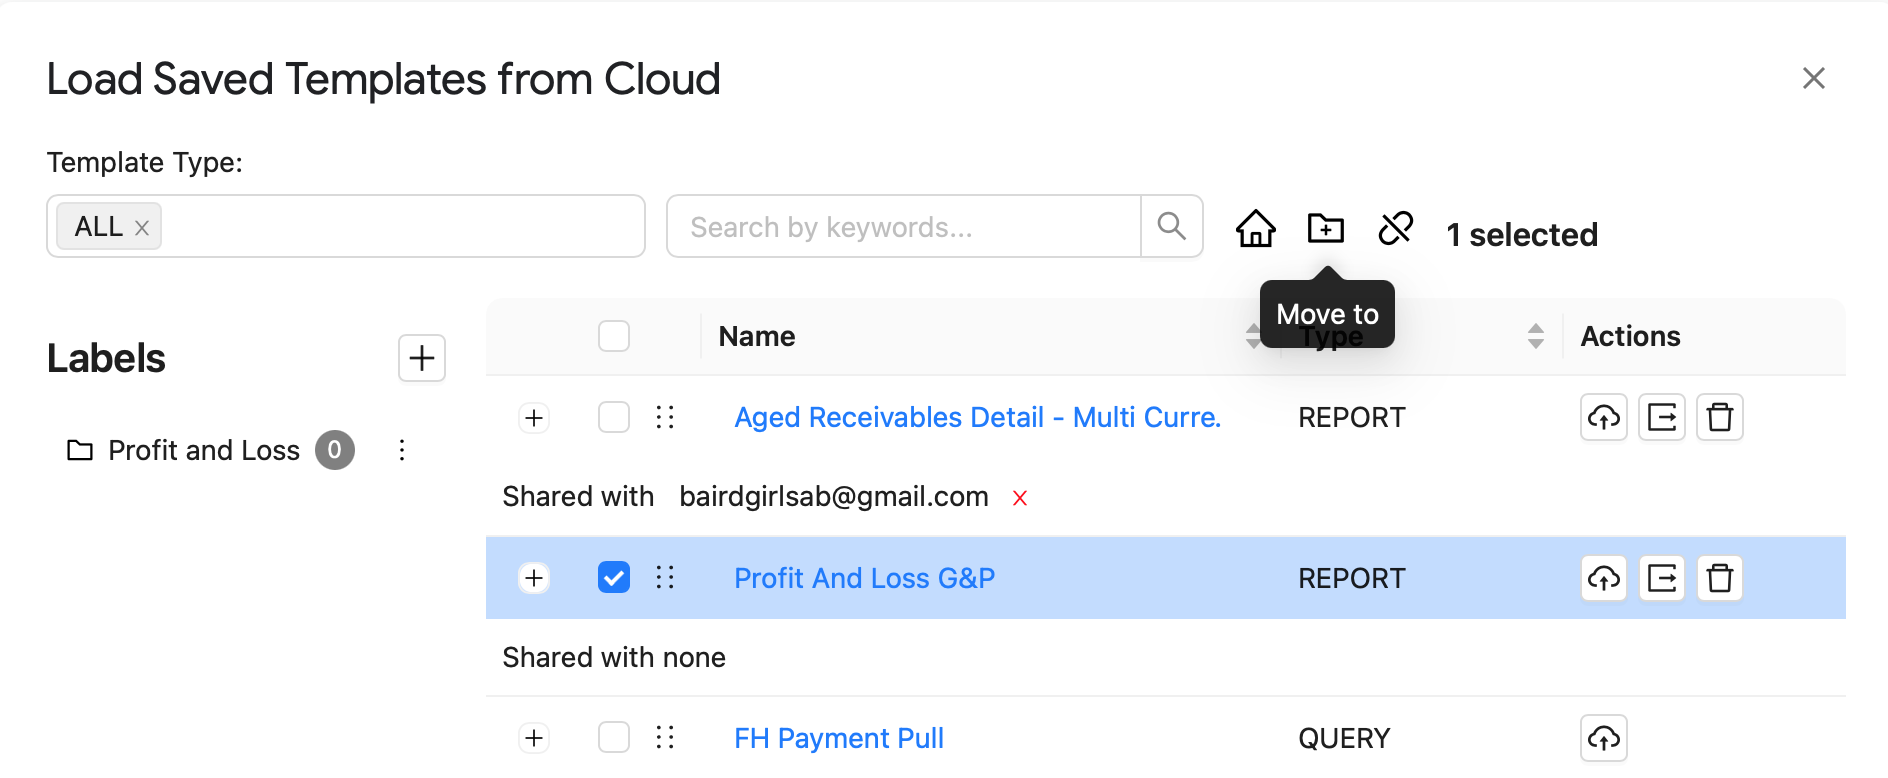1888x778 pixels.
Task: Toggle the select-all header checkbox
Action: (x=614, y=336)
